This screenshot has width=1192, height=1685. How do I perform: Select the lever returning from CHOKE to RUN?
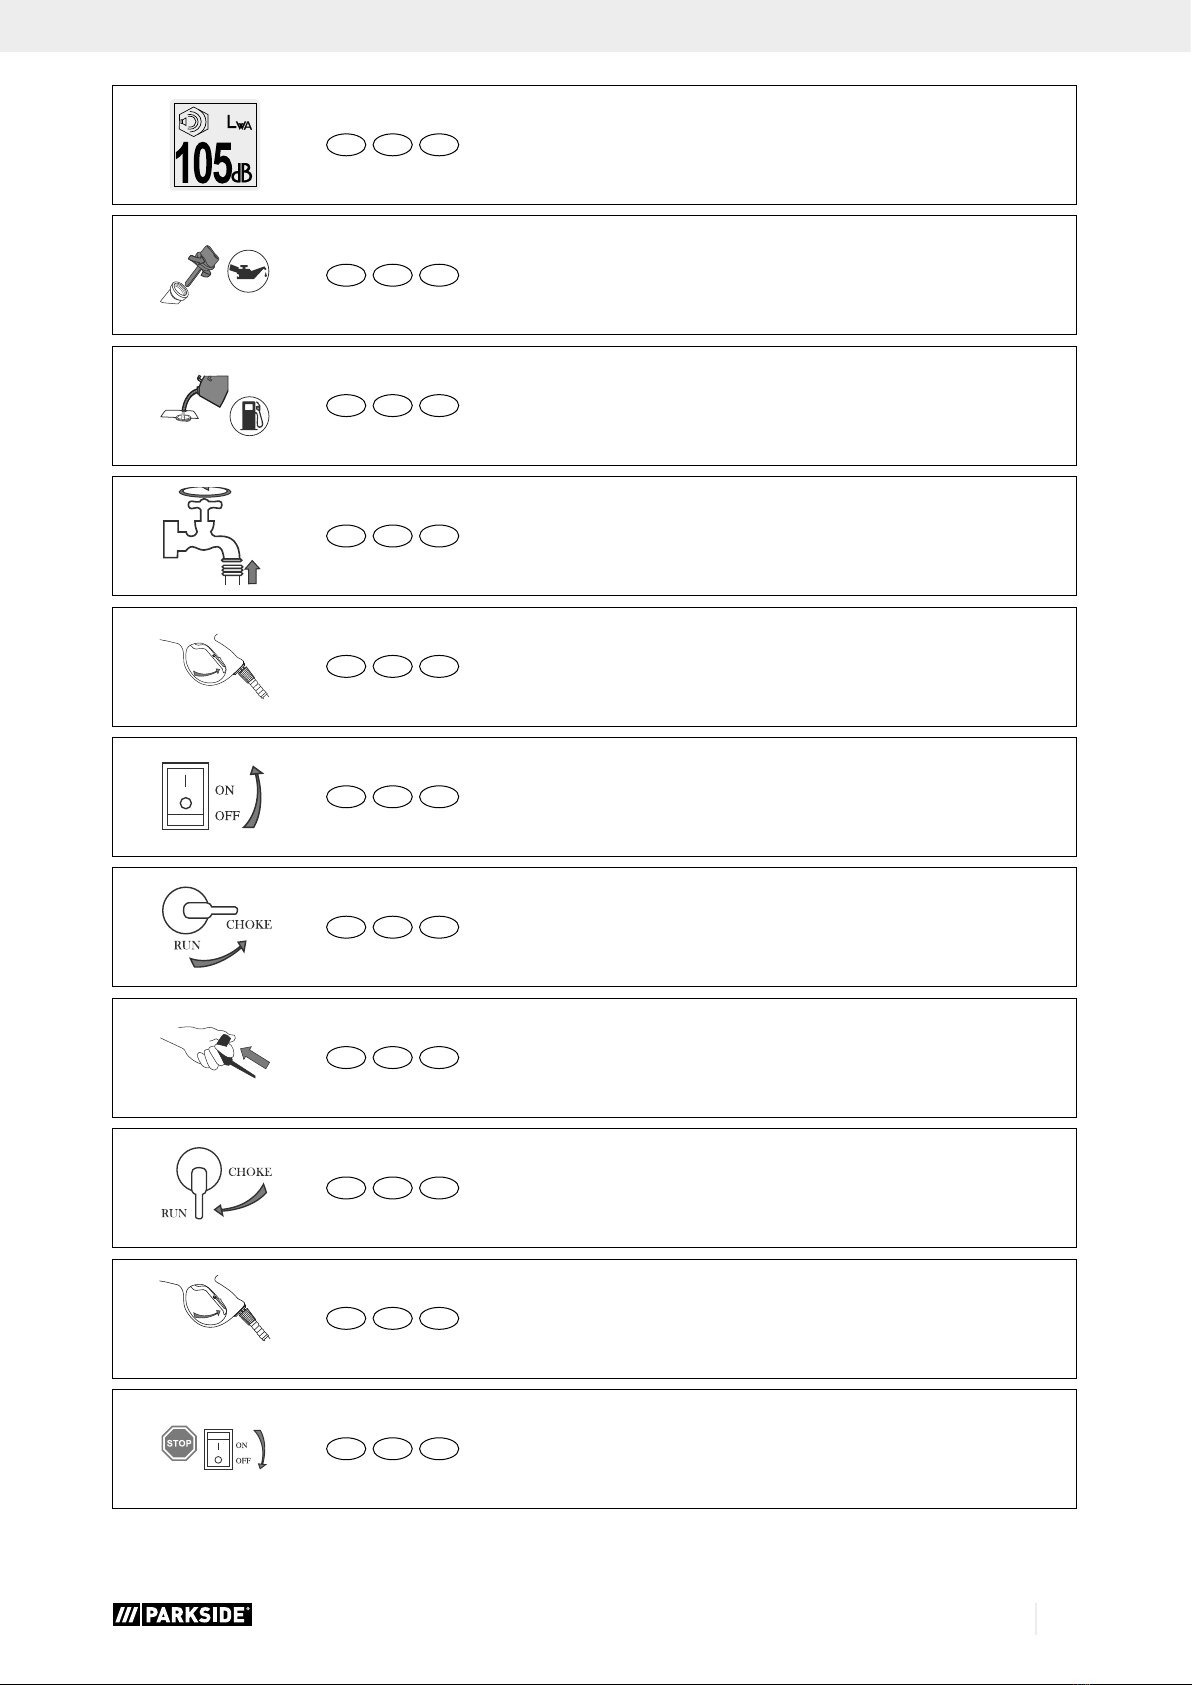216,1187
